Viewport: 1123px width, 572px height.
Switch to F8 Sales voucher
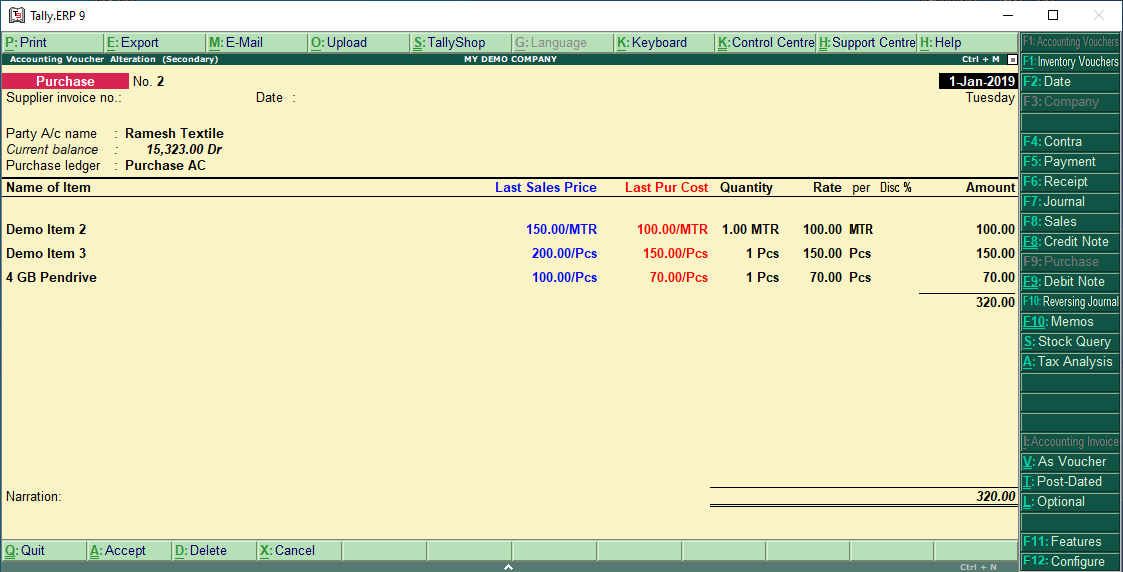tap(1070, 222)
